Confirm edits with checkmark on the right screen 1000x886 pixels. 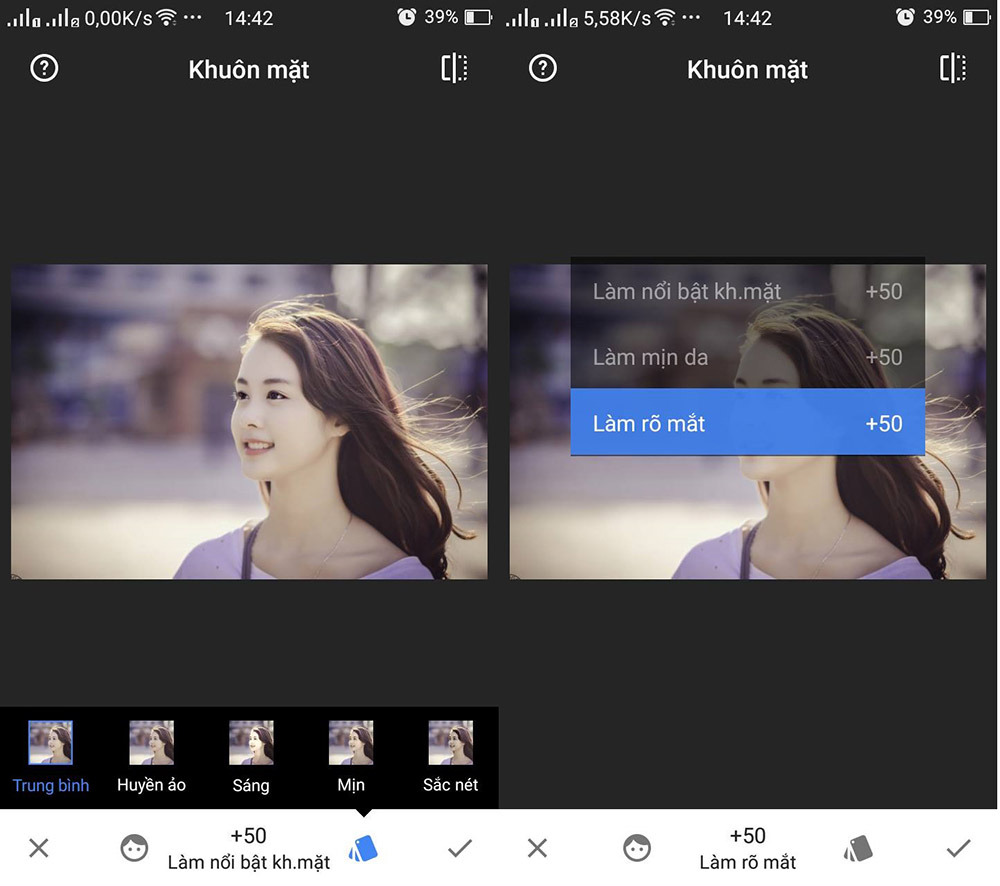[958, 848]
